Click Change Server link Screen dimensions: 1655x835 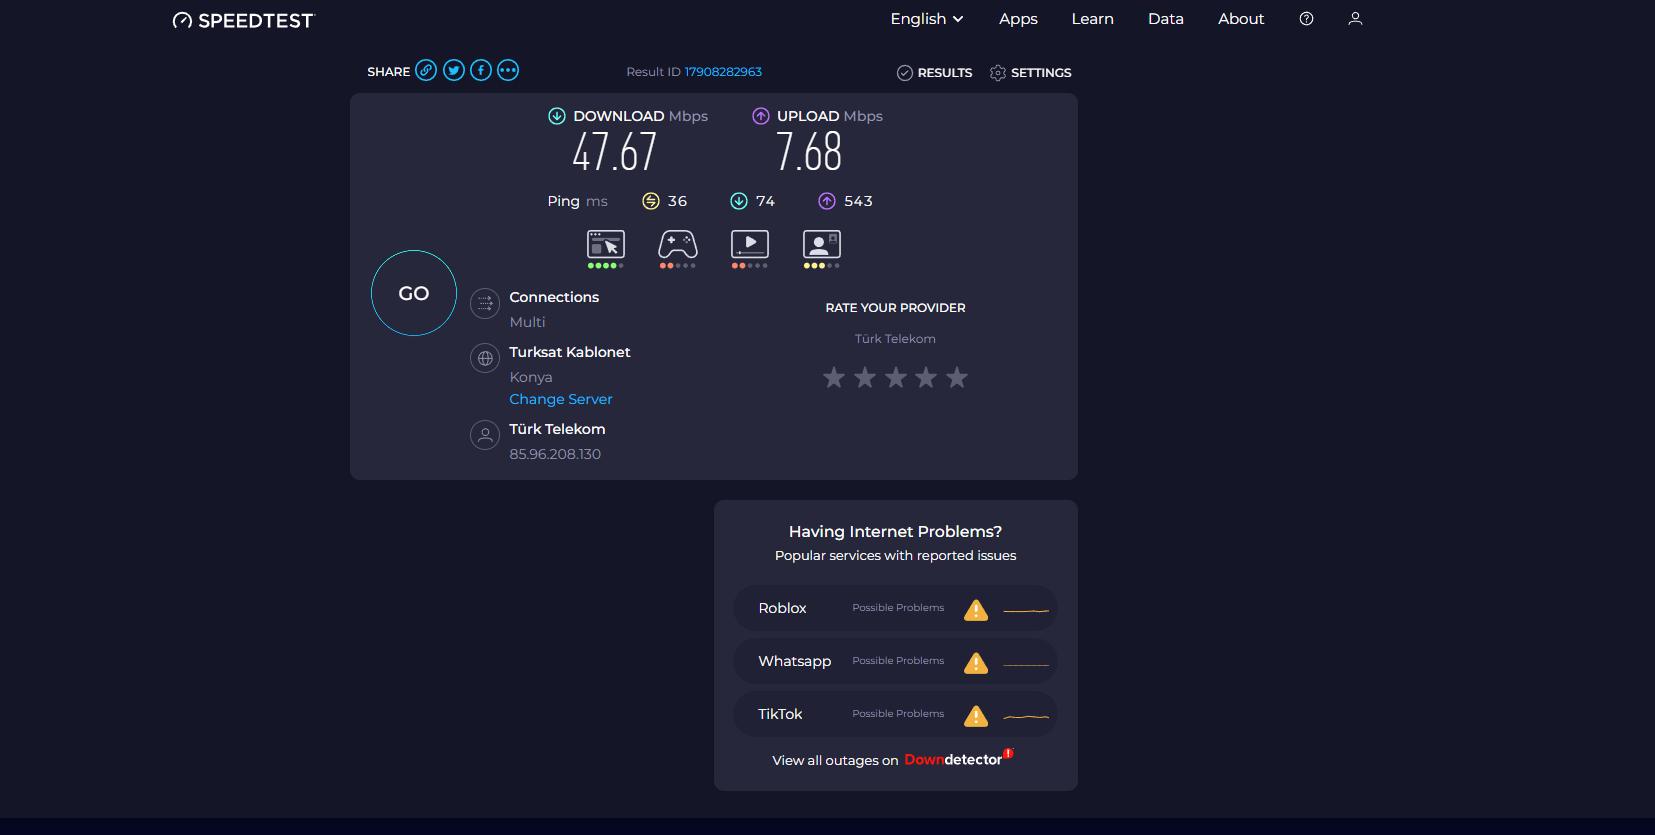click(x=561, y=399)
